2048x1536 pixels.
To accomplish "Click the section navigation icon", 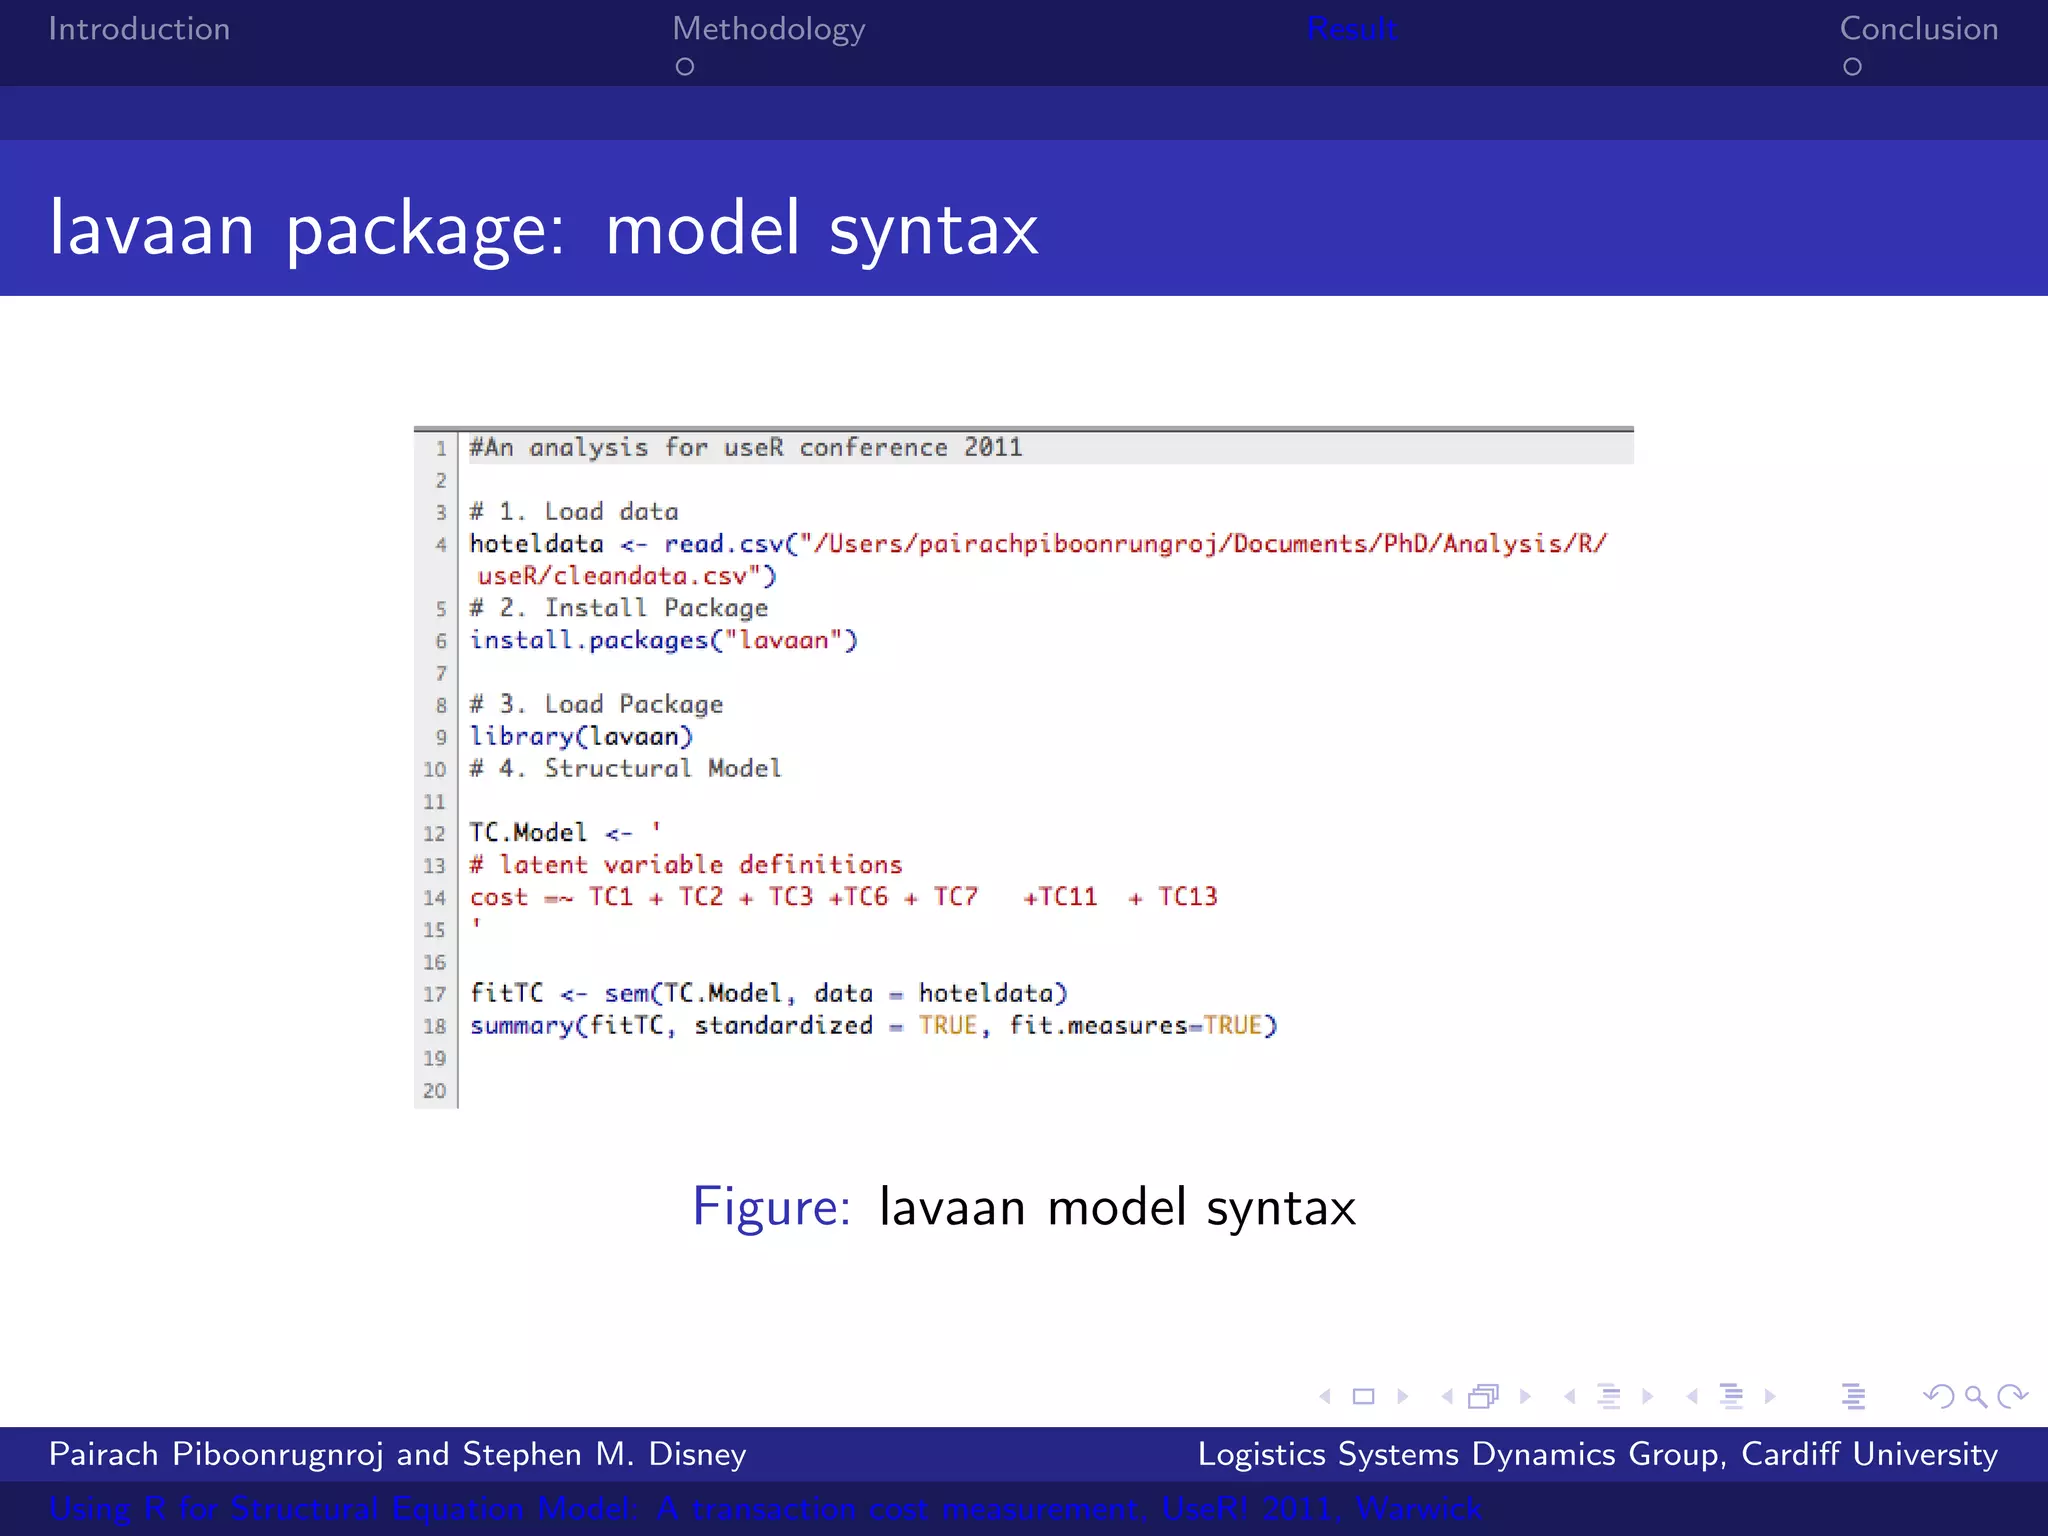I will pyautogui.click(x=1731, y=1396).
